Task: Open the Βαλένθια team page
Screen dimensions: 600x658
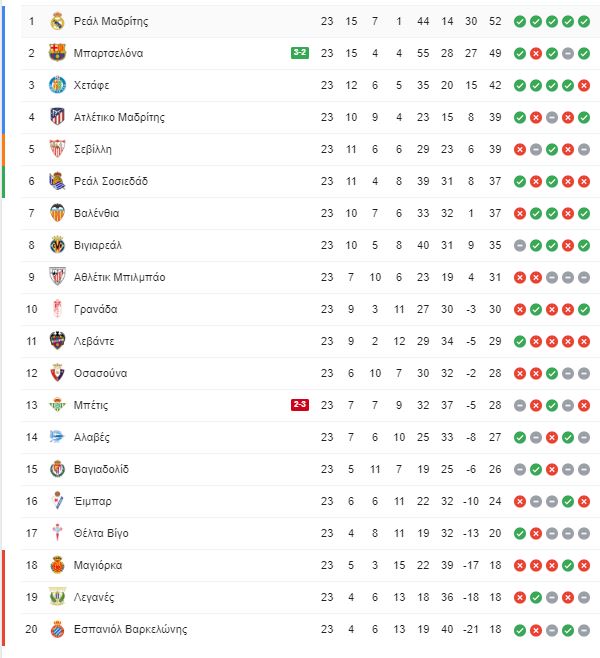Action: (97, 213)
